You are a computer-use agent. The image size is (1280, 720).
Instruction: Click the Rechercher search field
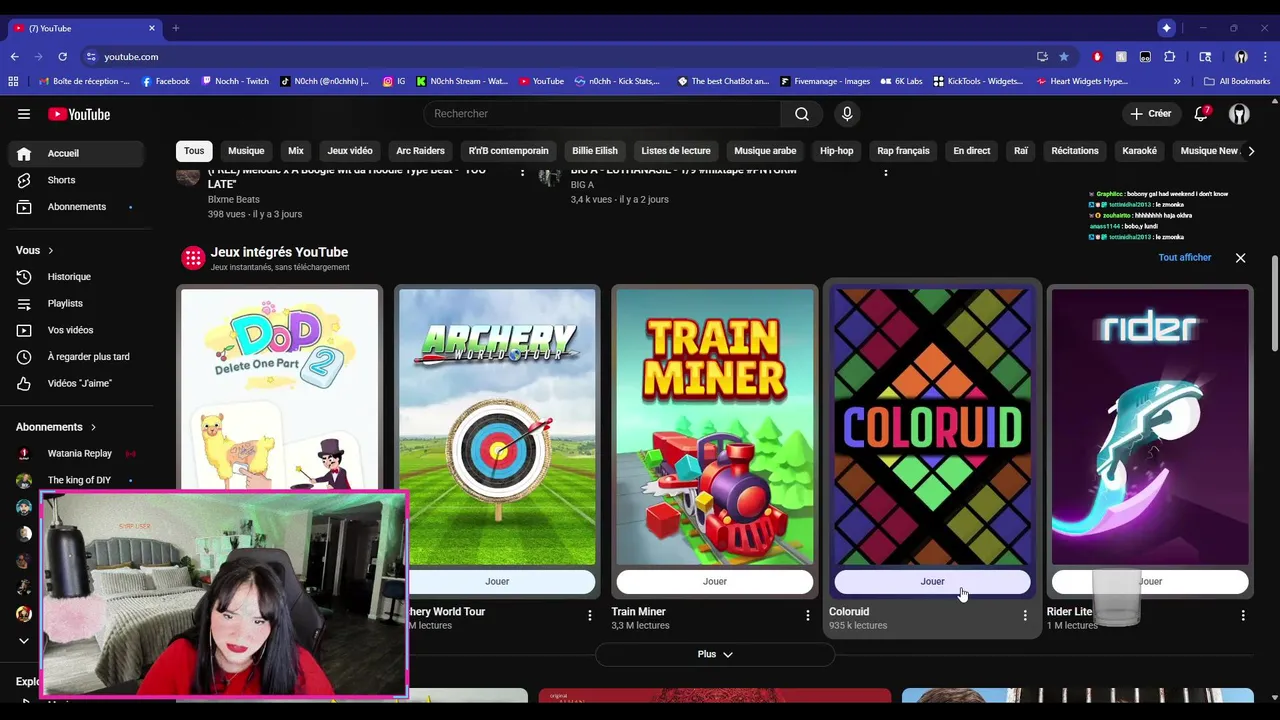point(602,114)
